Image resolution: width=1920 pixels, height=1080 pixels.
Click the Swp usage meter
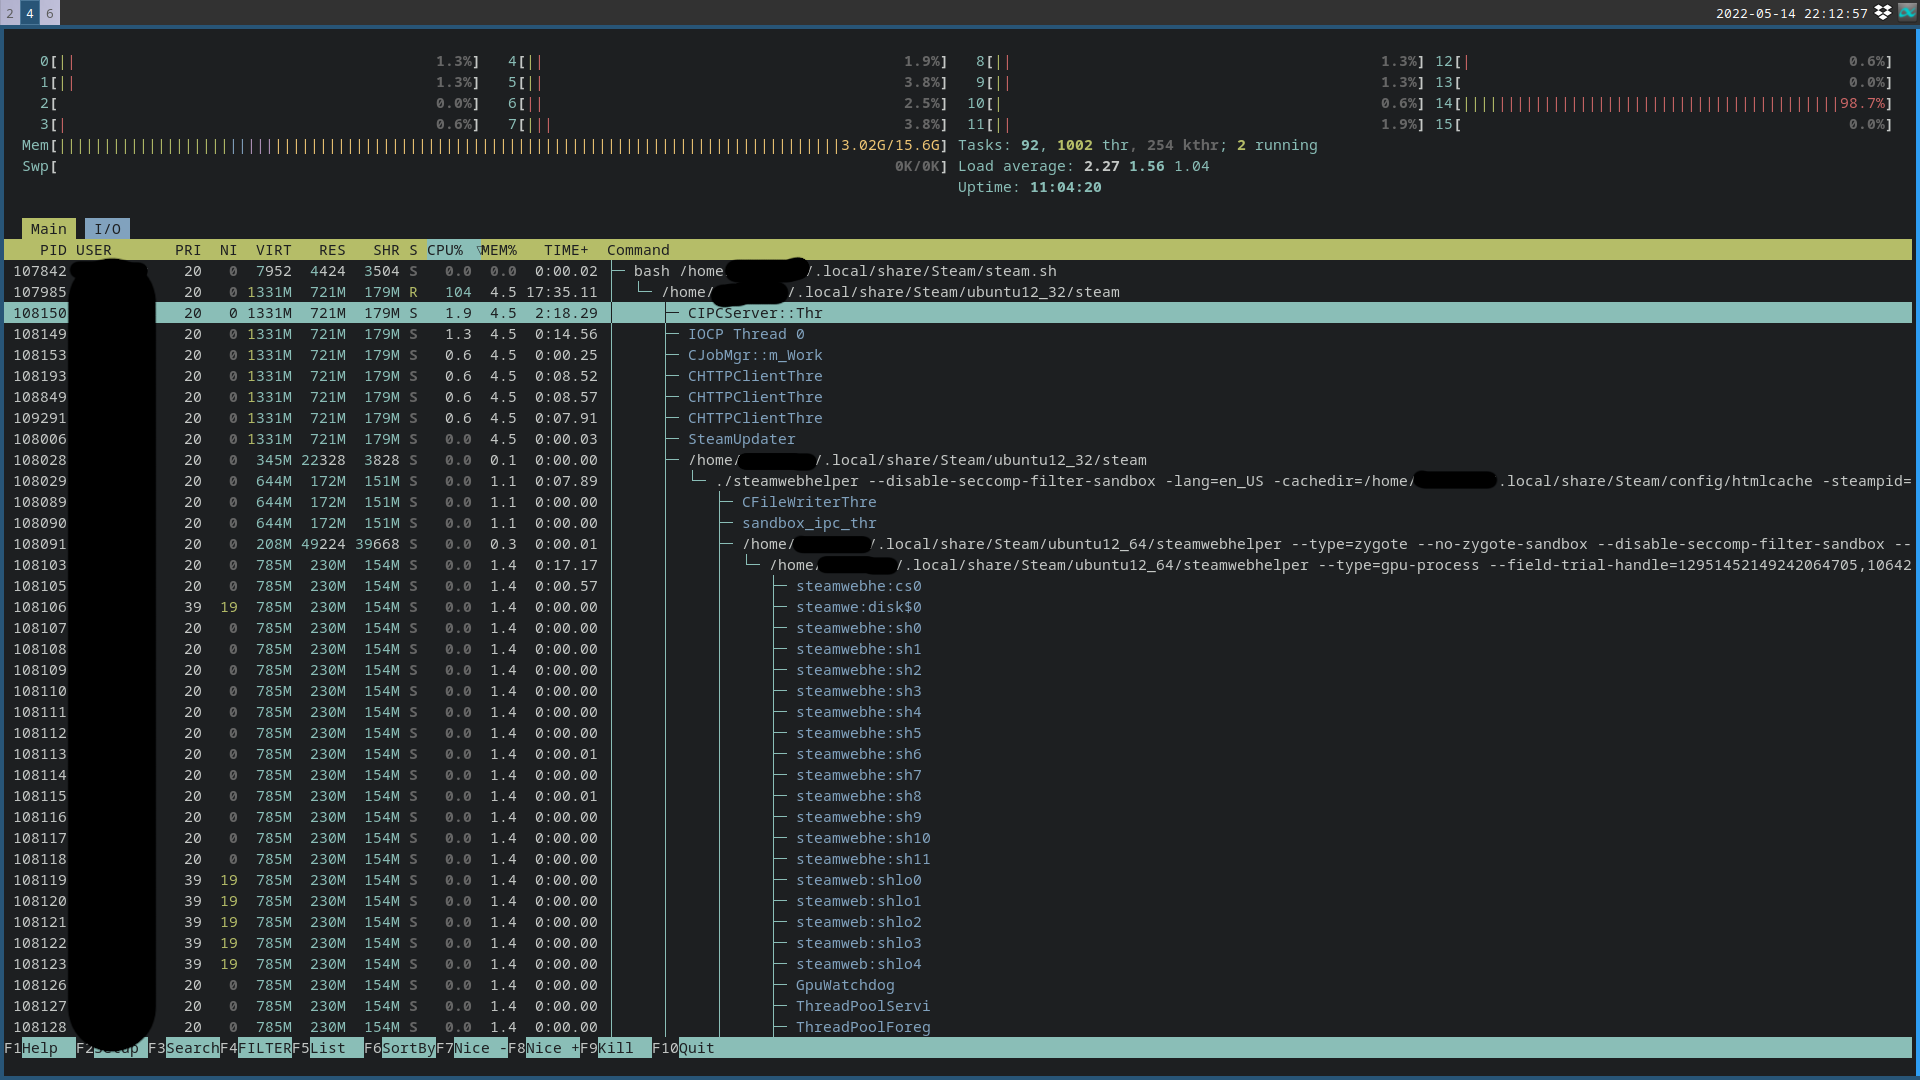pyautogui.click(x=485, y=166)
